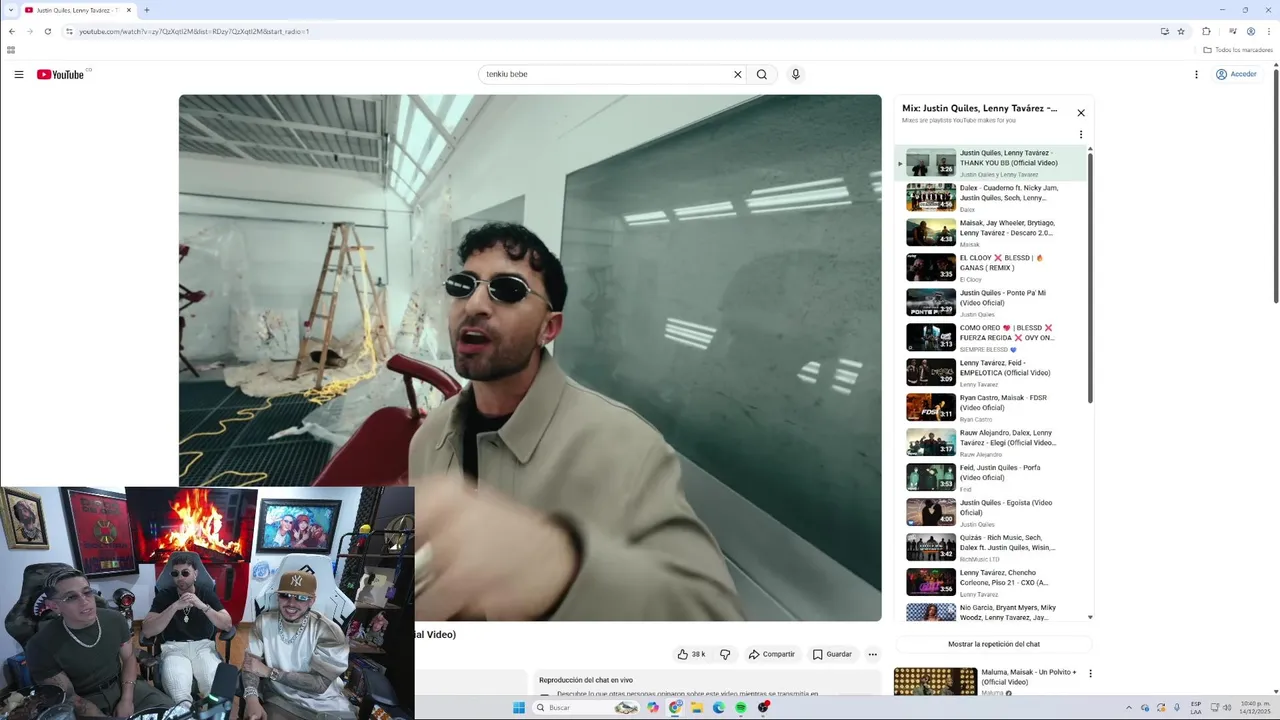Click the Chrome address bar URL

tap(194, 31)
